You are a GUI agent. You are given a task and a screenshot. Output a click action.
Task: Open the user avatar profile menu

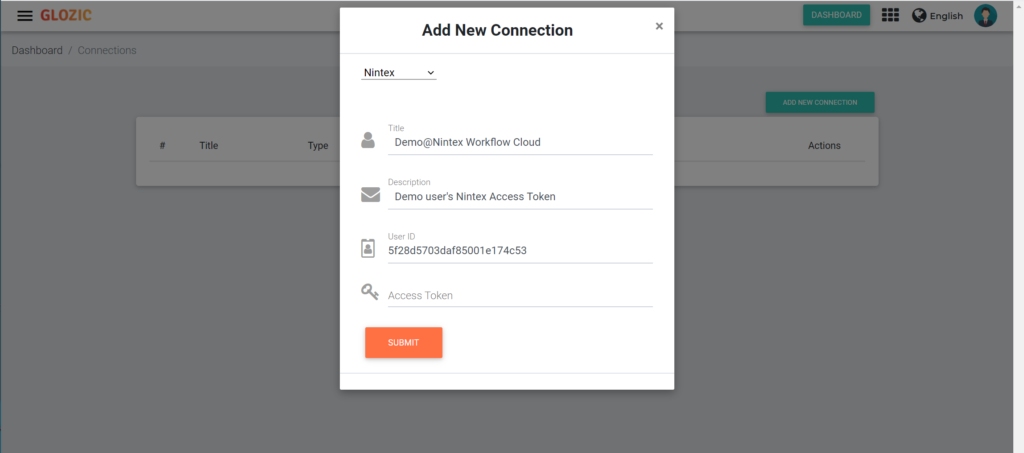(x=985, y=15)
